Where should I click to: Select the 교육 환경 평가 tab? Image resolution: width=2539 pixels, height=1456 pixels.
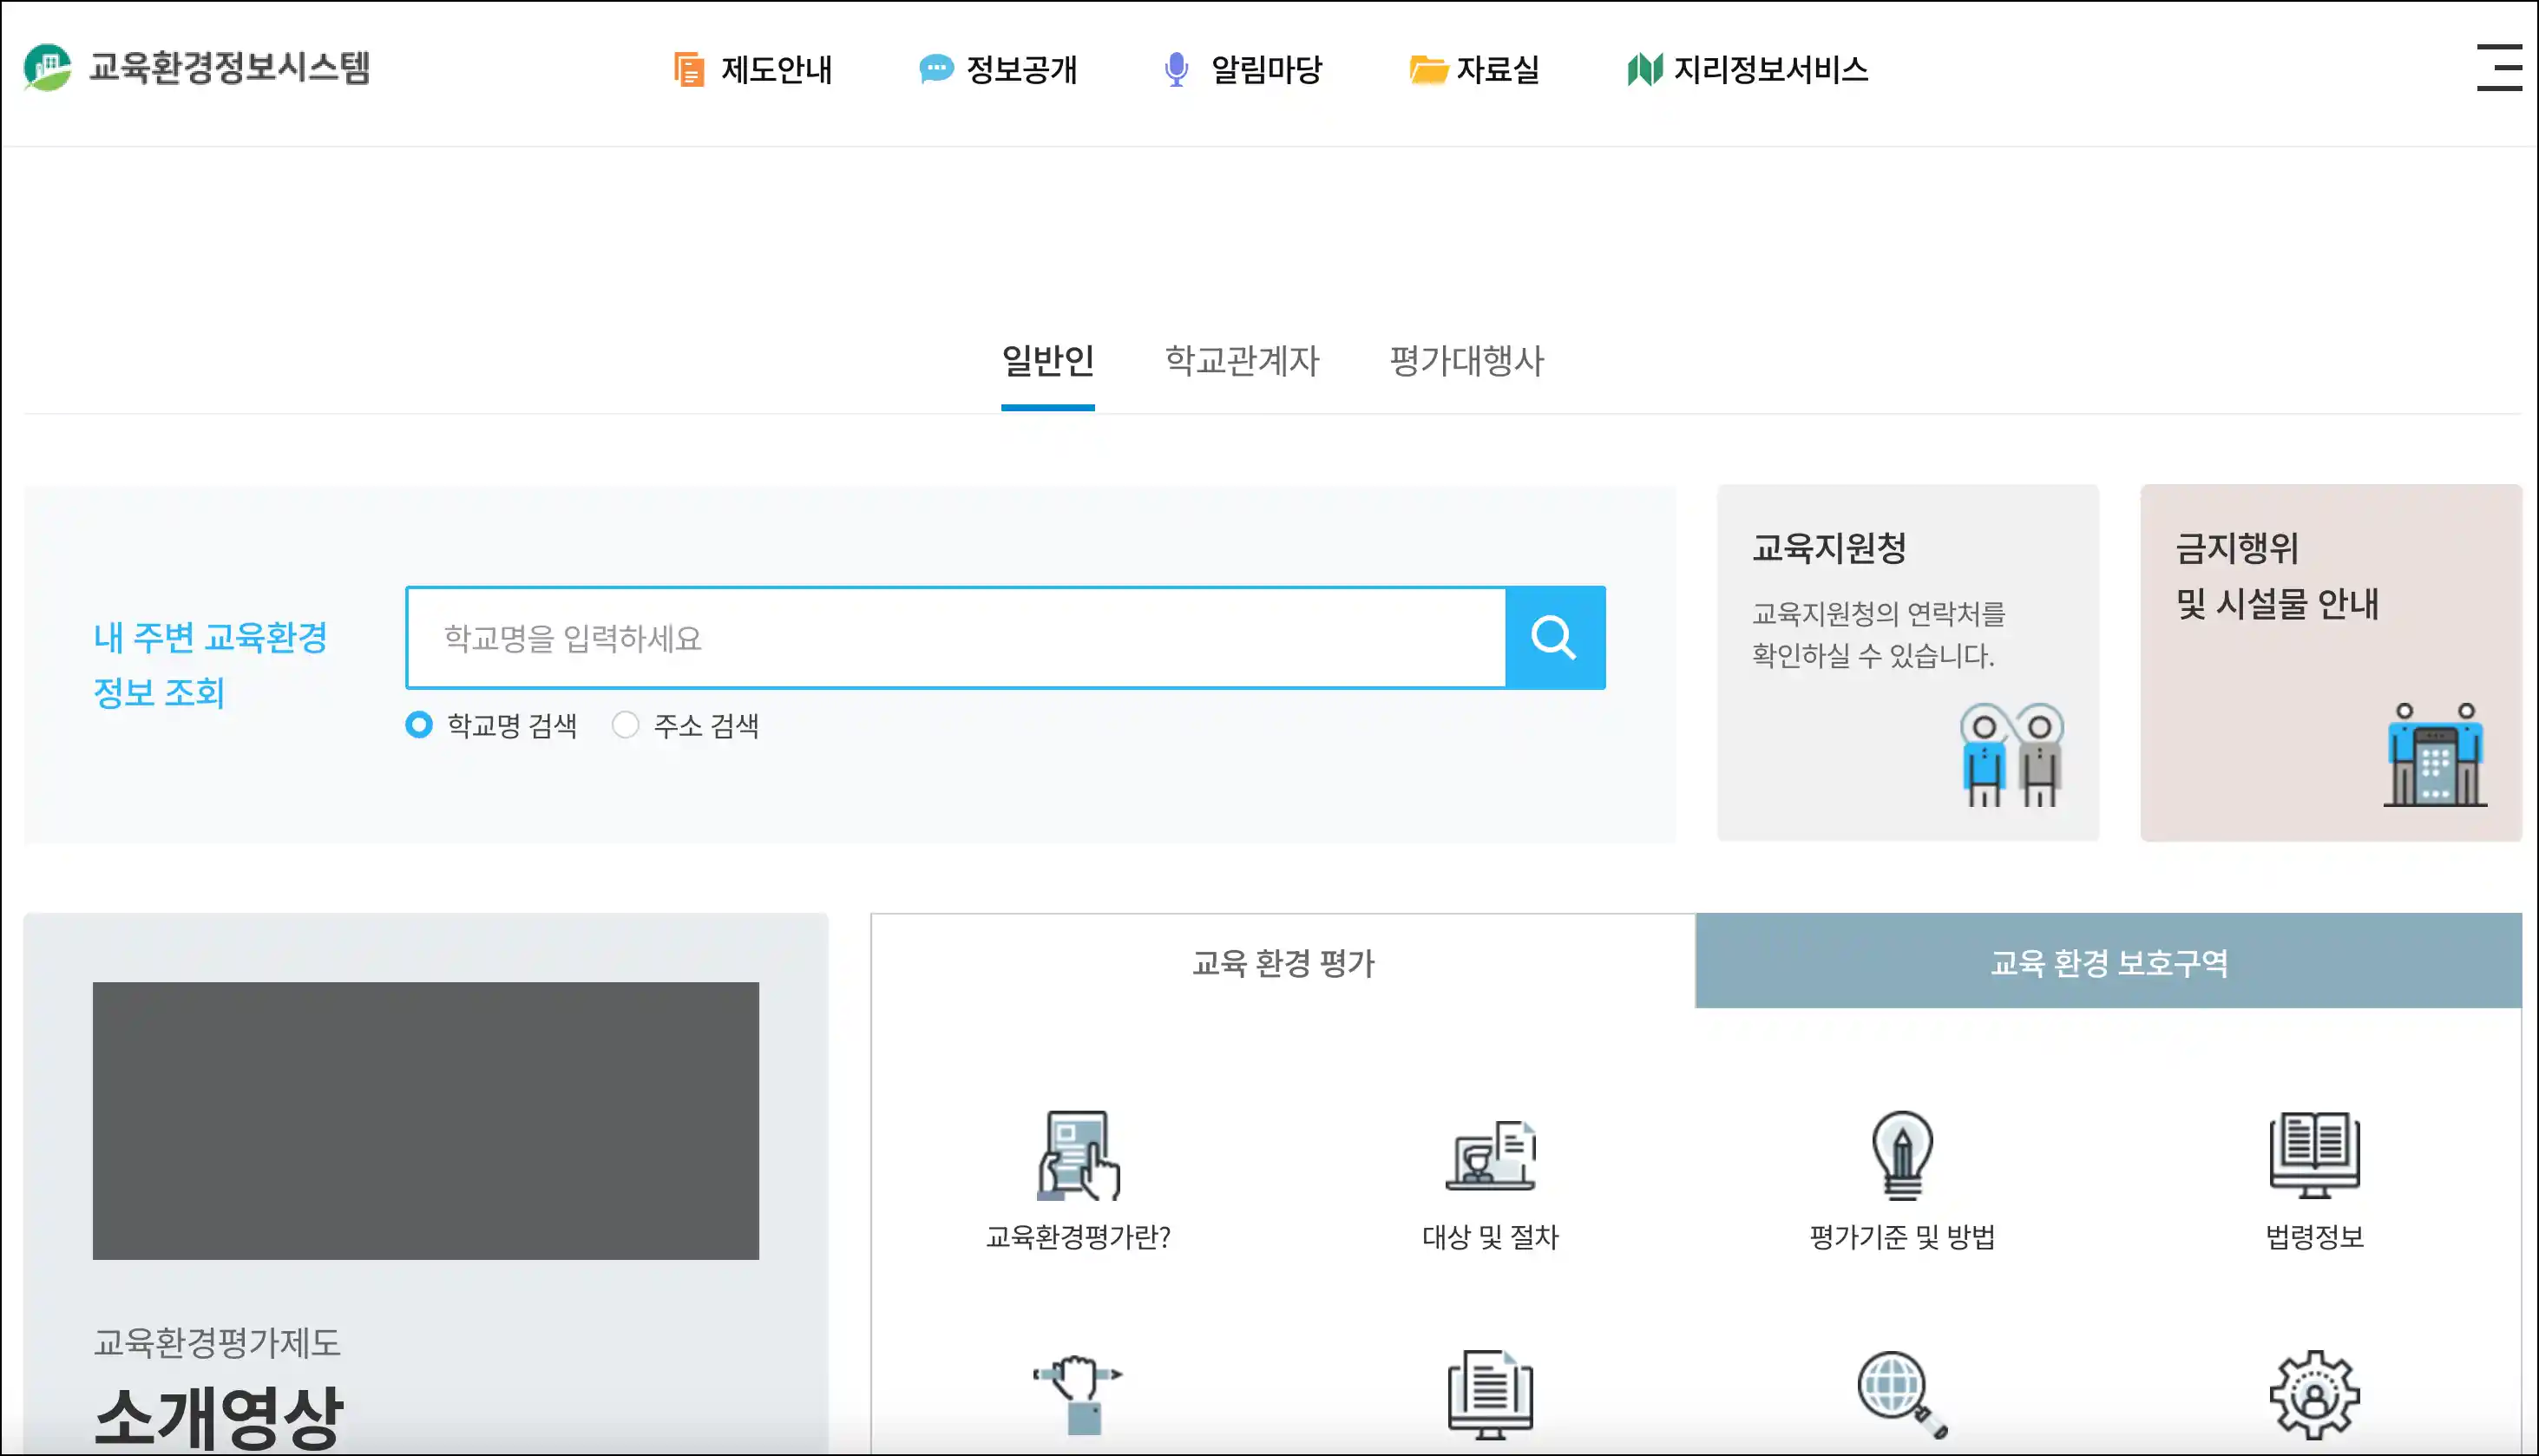1283,962
